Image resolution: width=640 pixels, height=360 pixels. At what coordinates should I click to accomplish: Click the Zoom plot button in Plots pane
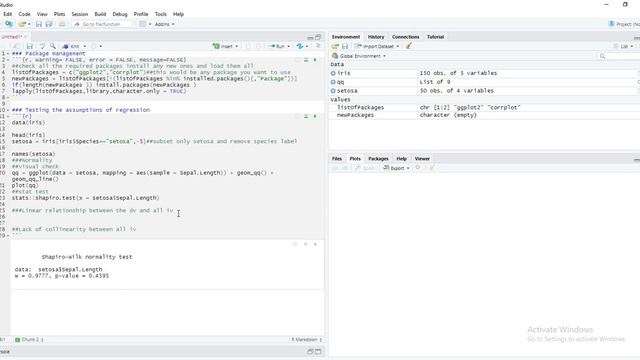(365, 168)
